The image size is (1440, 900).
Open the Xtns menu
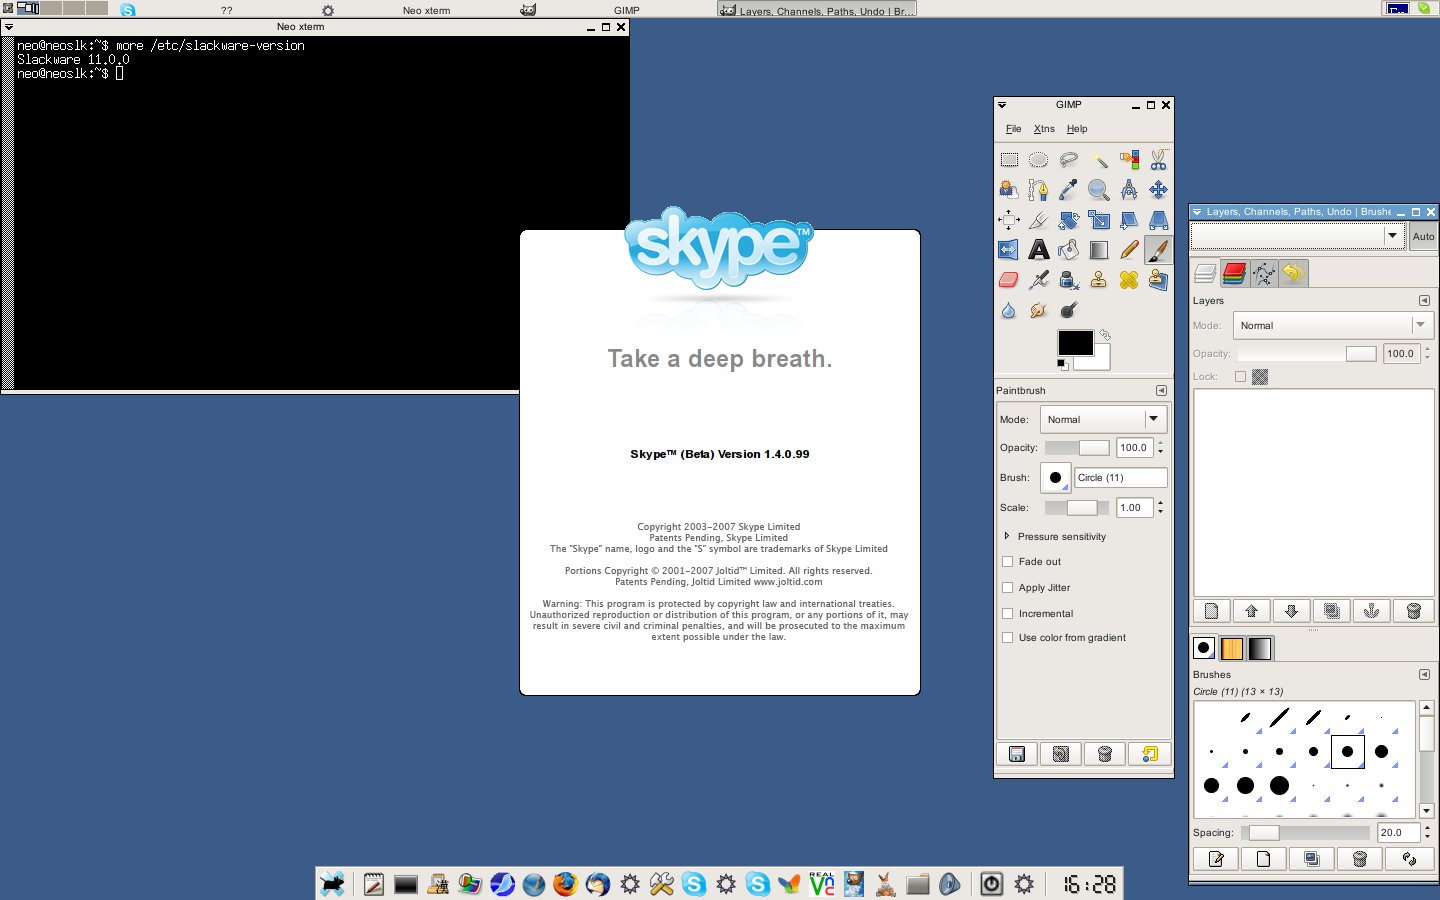pyautogui.click(x=1044, y=129)
